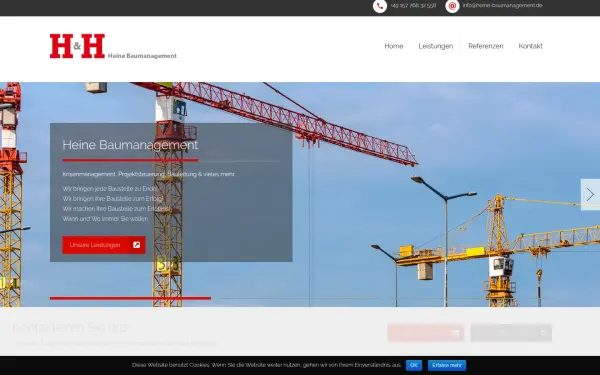Click the Unsere Leistungen button

(x=104, y=245)
